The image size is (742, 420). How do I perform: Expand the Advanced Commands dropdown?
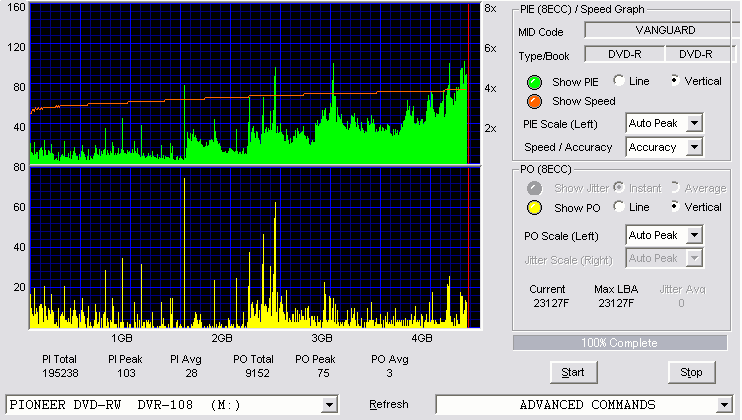724,405
